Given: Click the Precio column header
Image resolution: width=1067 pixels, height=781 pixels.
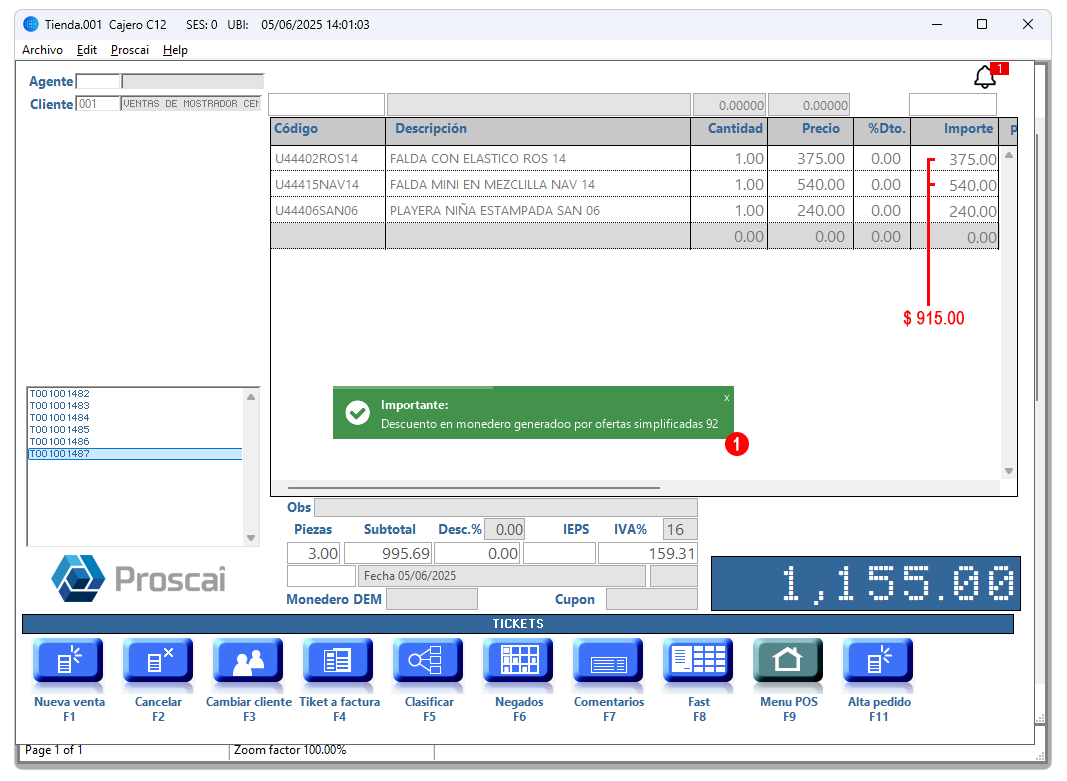Looking at the screenshot, I should point(810,129).
